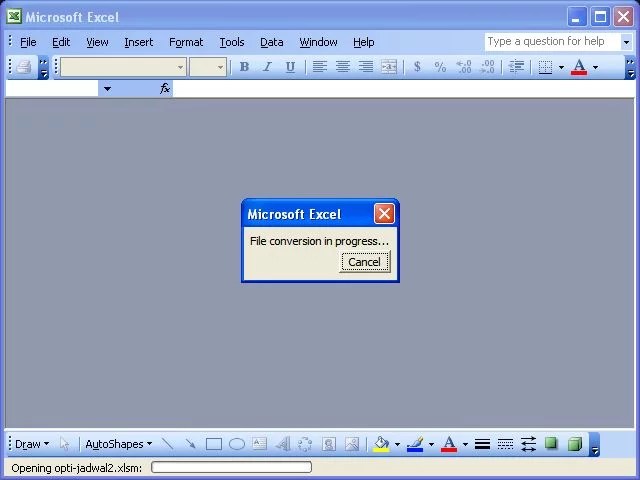640x480 pixels.
Task: Click the Insert Function fx icon
Action: coord(164,88)
